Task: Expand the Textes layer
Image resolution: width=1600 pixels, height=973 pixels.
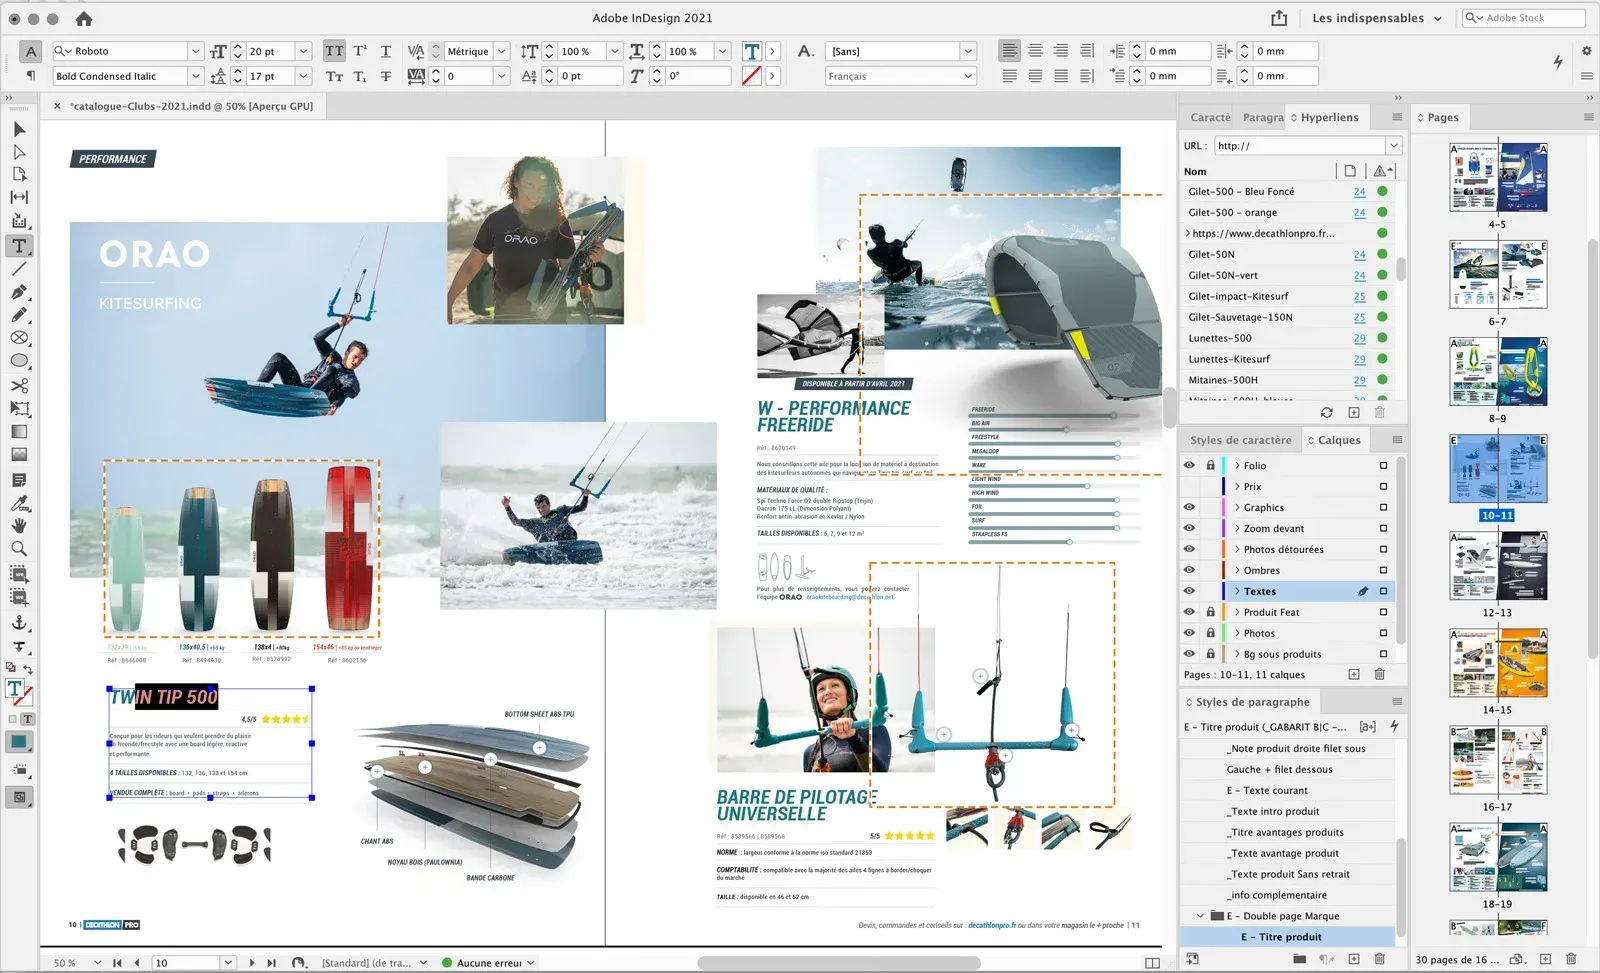Action: click(x=1237, y=591)
